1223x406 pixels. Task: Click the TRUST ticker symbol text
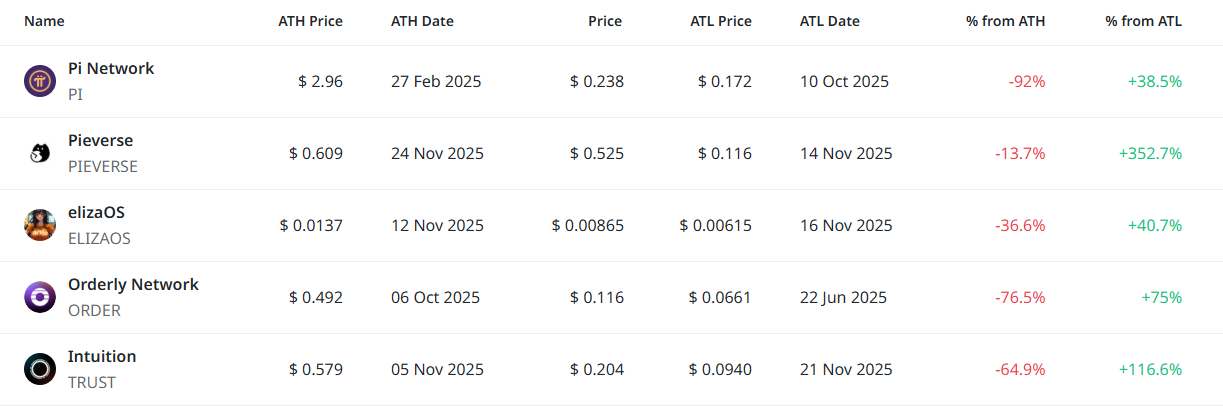click(x=92, y=383)
